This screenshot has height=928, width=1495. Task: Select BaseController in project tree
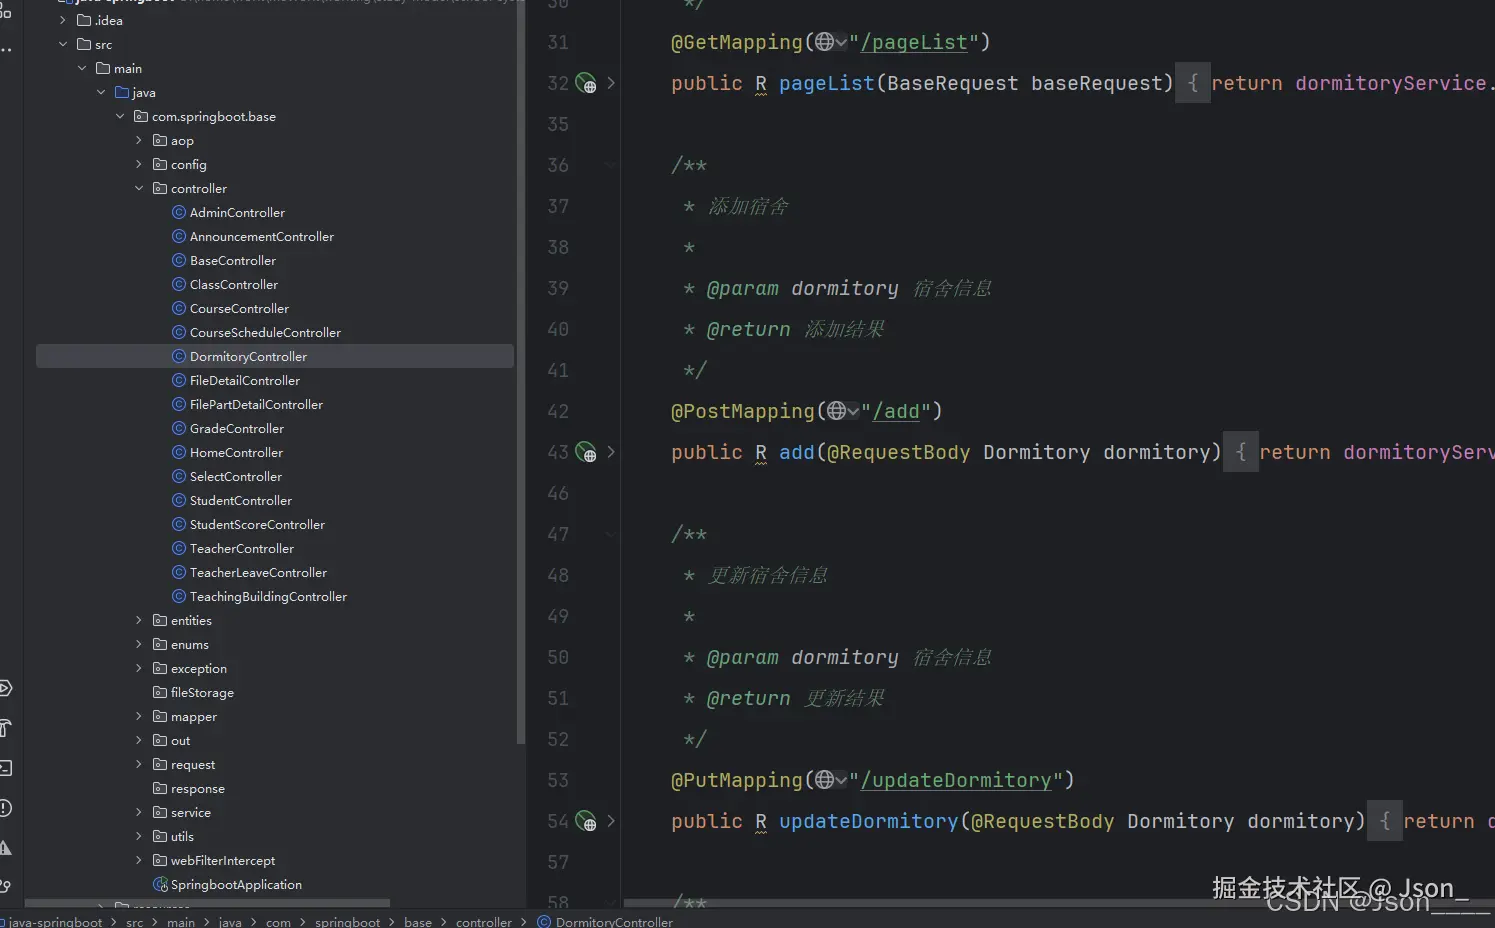pyautogui.click(x=233, y=260)
